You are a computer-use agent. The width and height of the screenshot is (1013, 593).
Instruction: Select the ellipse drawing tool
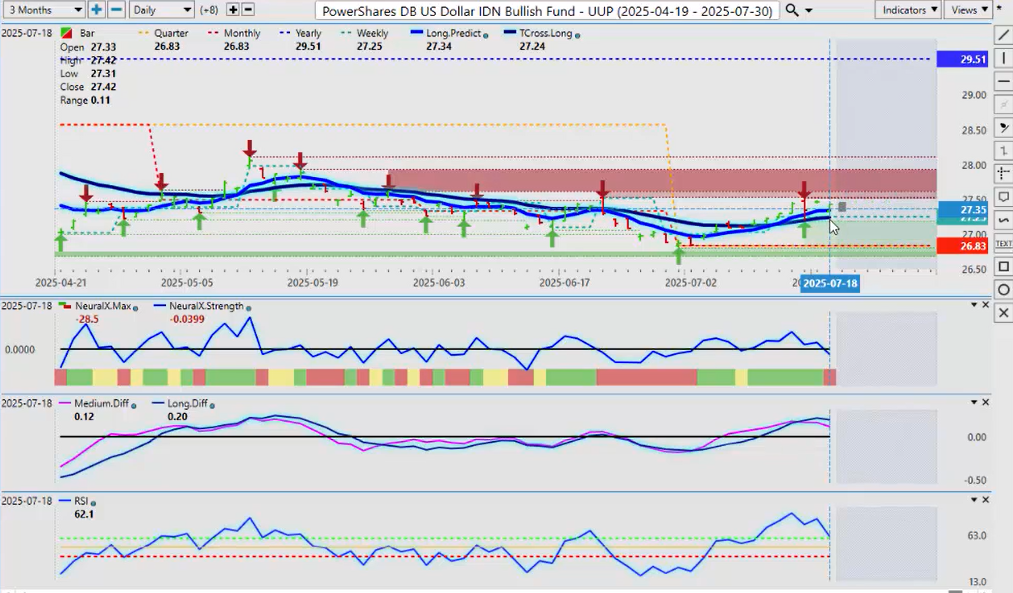coord(1003,290)
